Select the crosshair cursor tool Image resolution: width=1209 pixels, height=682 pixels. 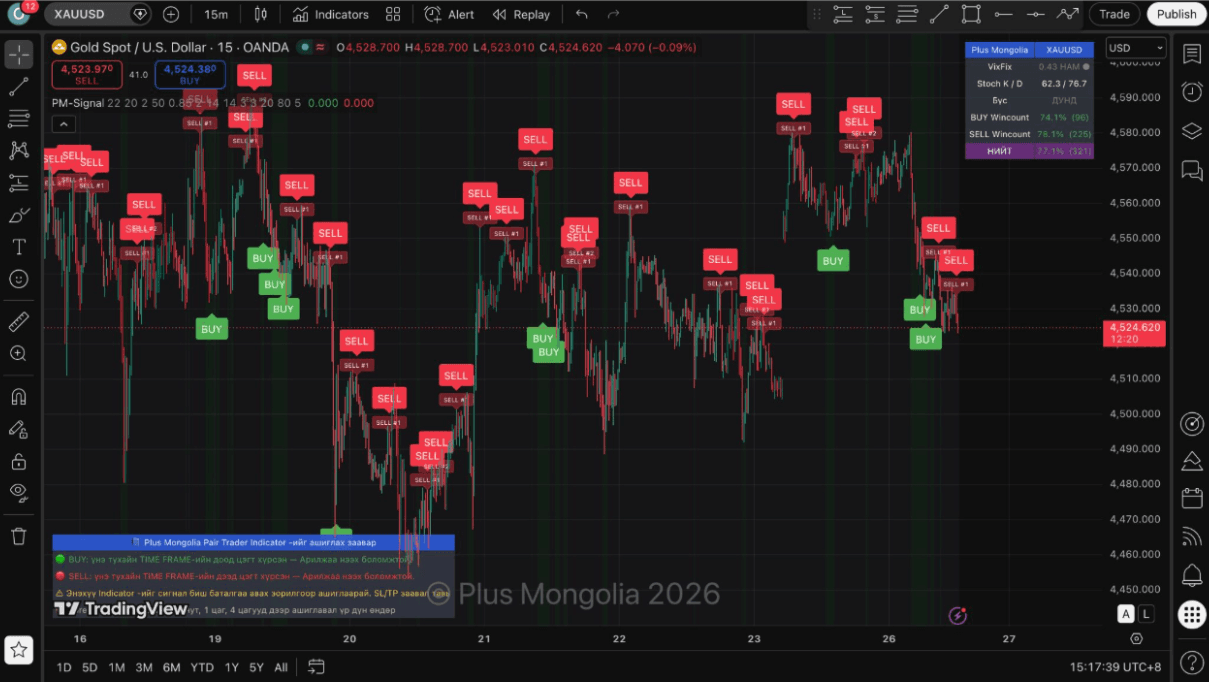pos(18,55)
